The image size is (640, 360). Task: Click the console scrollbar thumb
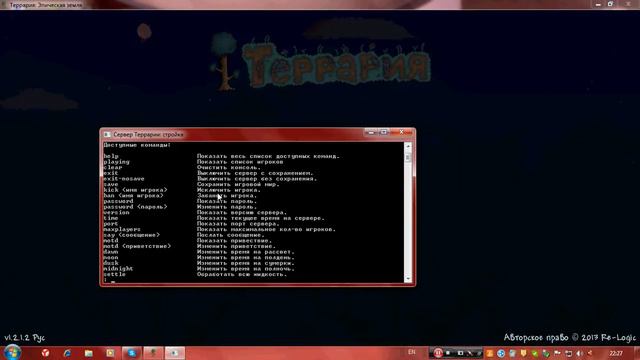pyautogui.click(x=408, y=158)
